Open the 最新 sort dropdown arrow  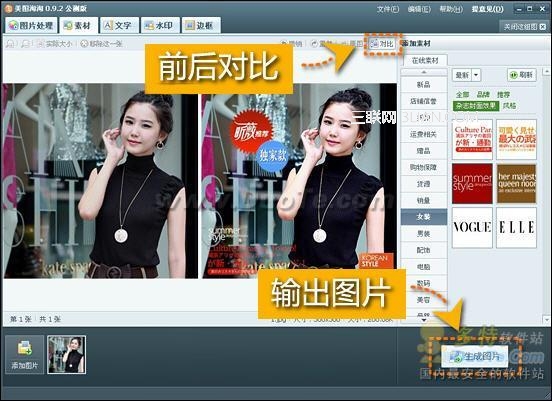(476, 75)
